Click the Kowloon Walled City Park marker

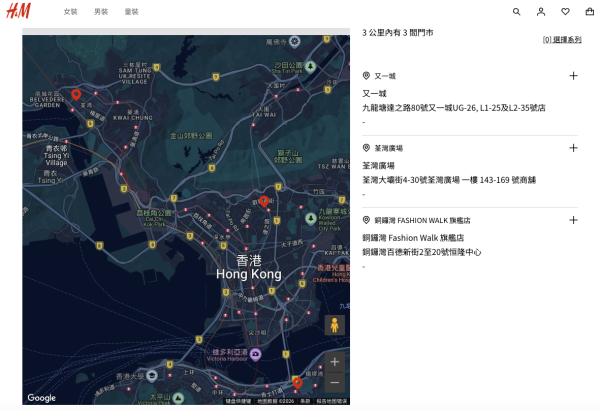[311, 218]
